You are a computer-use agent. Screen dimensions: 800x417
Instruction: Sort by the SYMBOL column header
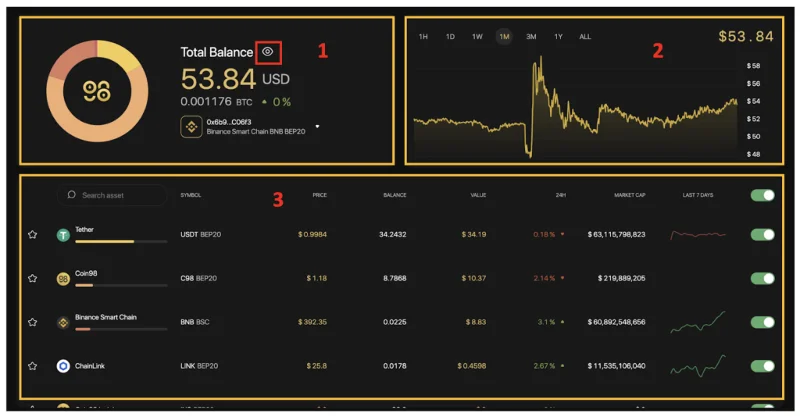191,195
